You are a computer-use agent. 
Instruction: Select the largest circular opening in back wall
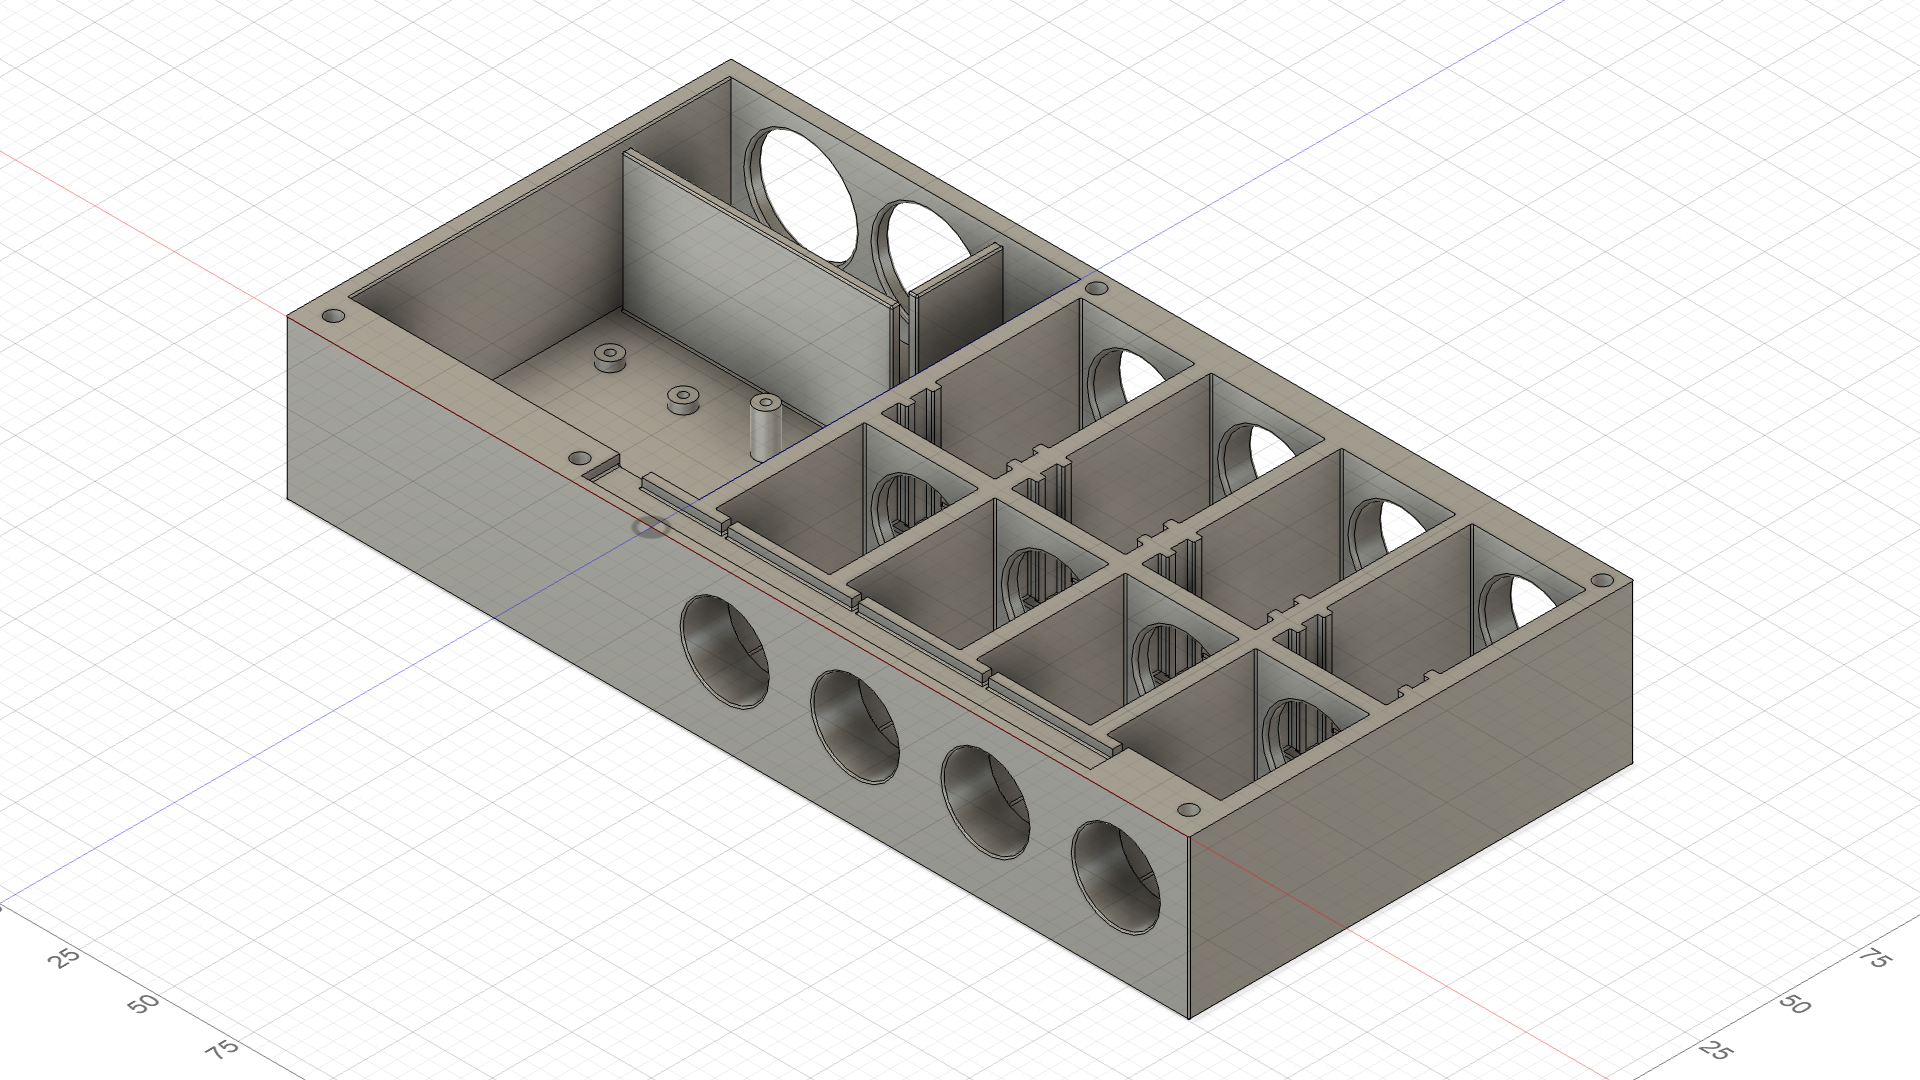(x=802, y=196)
